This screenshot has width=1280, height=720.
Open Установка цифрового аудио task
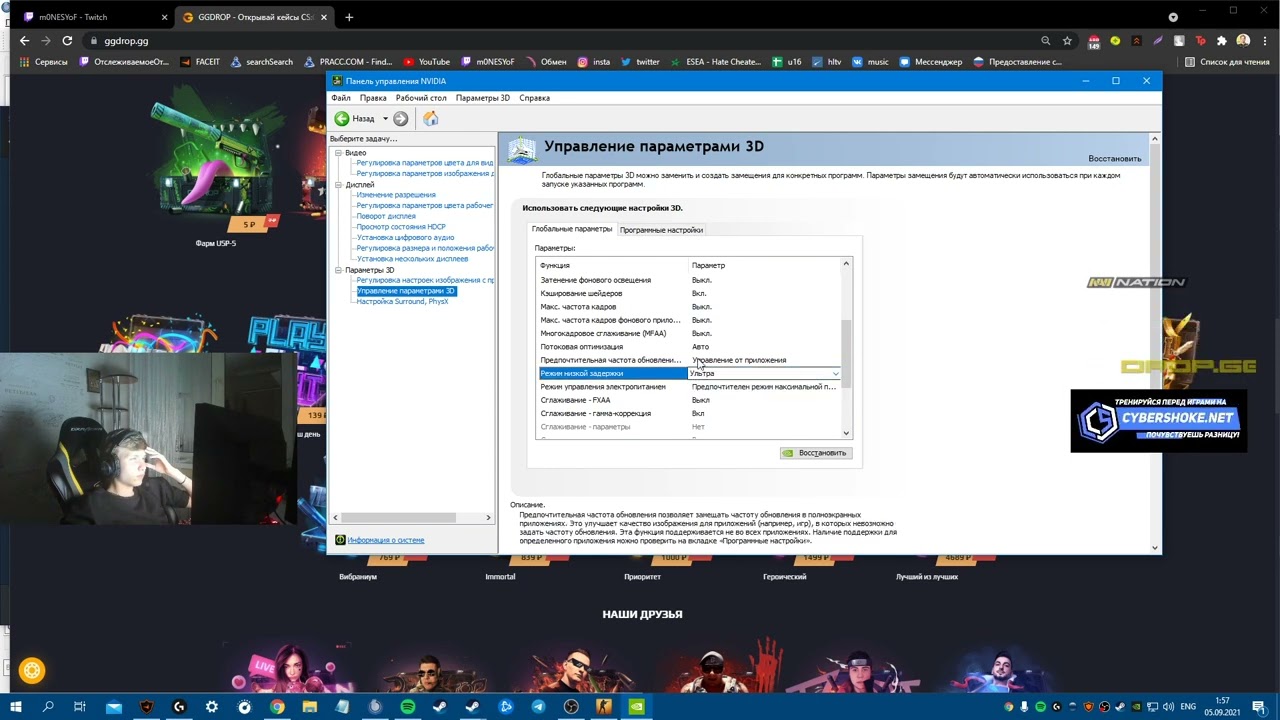click(405, 238)
